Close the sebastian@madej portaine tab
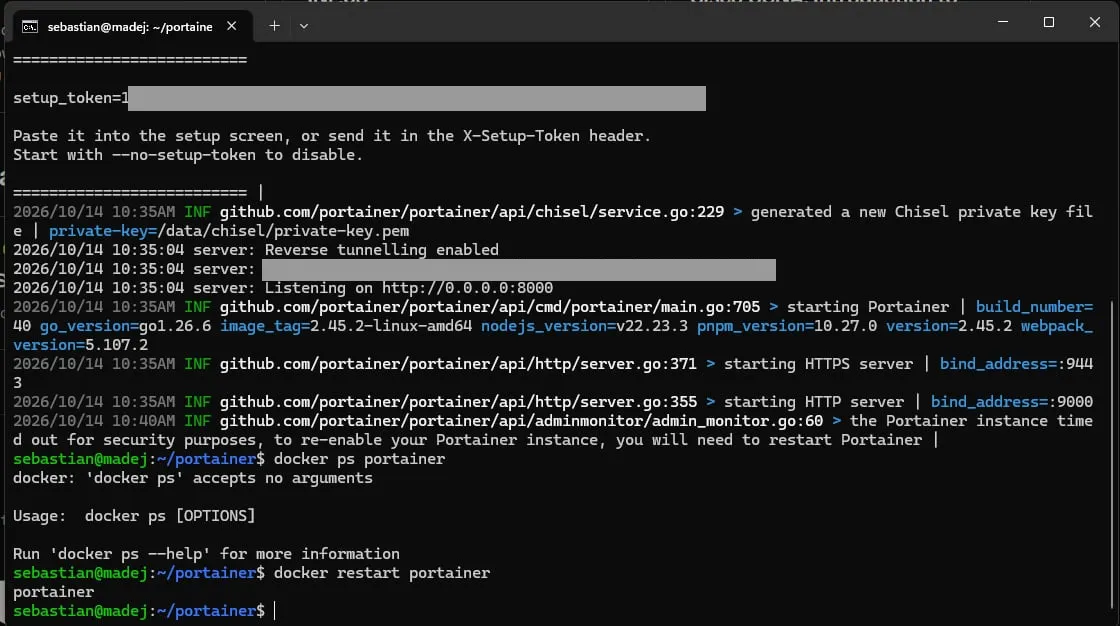Screen dimensions: 1120x626 click(x=231, y=26)
